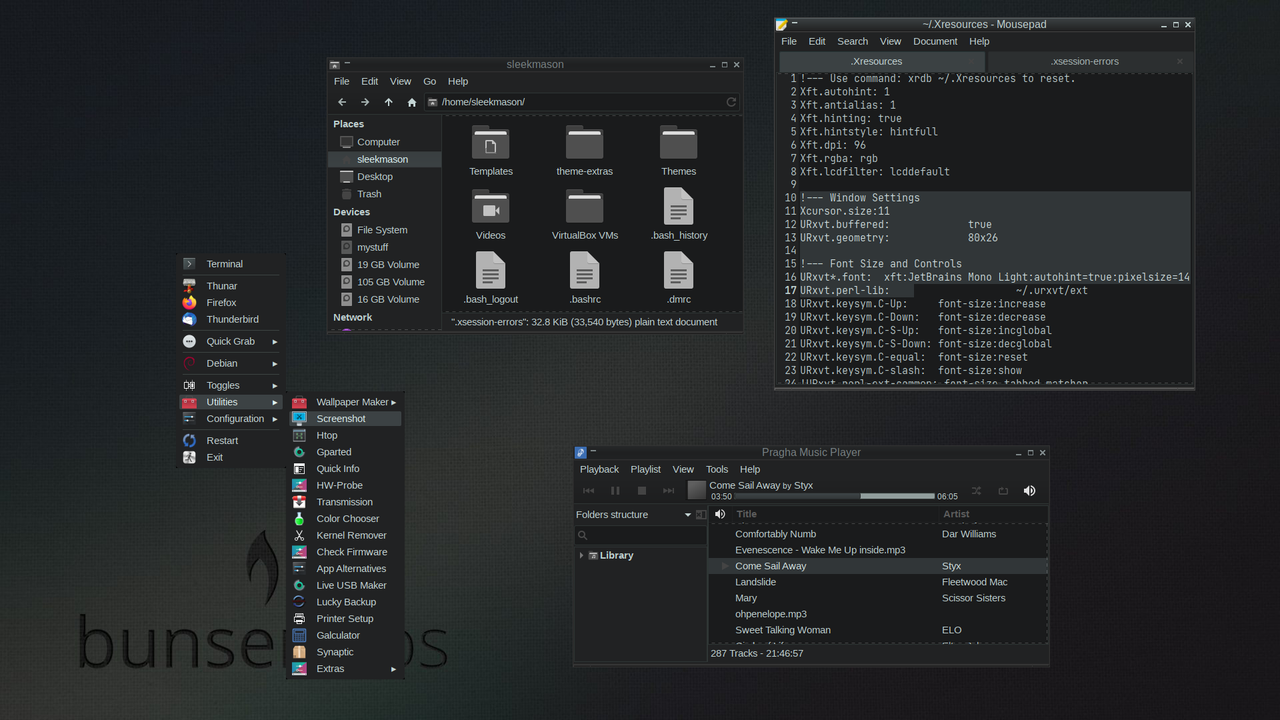Open File System in Devices
Screen dimensions: 1280x720
[384, 230]
